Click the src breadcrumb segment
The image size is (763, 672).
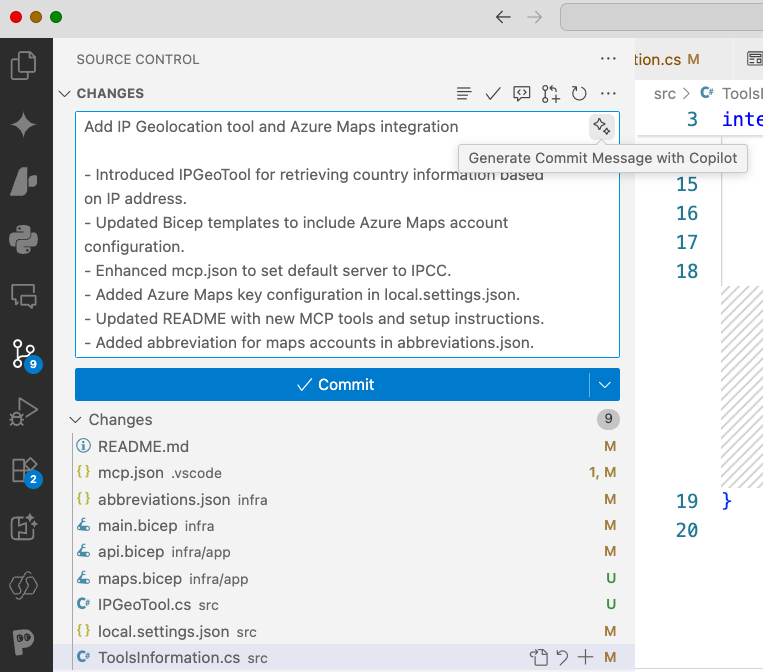click(665, 93)
